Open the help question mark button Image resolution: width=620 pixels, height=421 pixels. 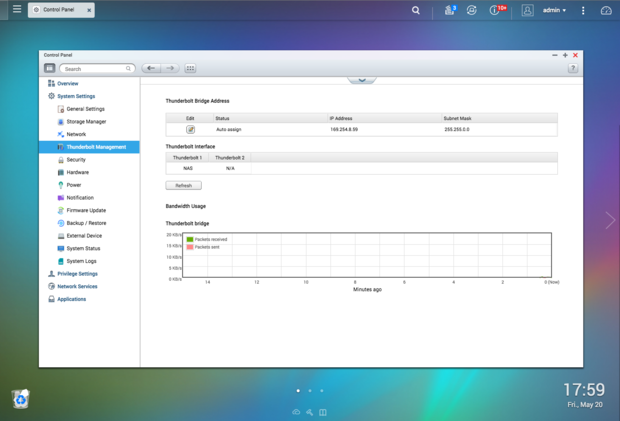point(573,68)
